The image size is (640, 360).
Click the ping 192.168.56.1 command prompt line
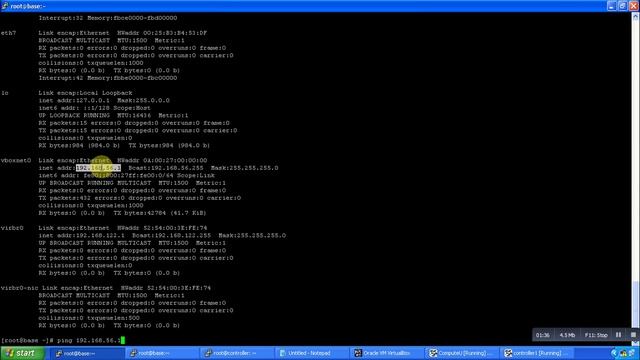(x=61, y=340)
